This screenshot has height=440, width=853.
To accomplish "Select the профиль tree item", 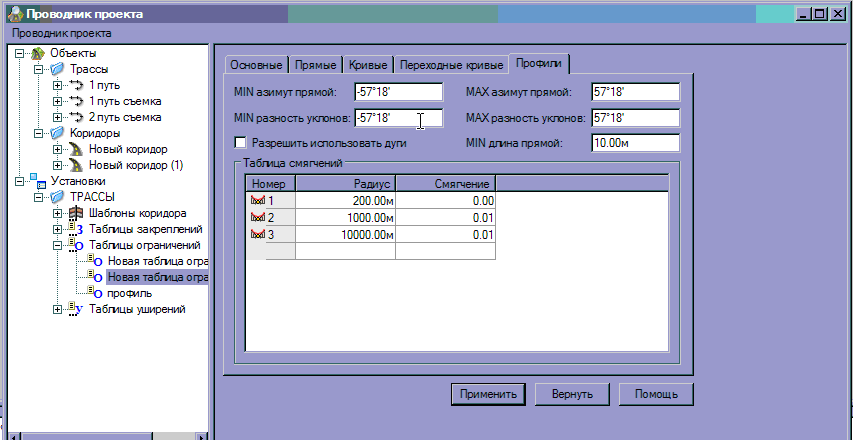I will (x=130, y=293).
